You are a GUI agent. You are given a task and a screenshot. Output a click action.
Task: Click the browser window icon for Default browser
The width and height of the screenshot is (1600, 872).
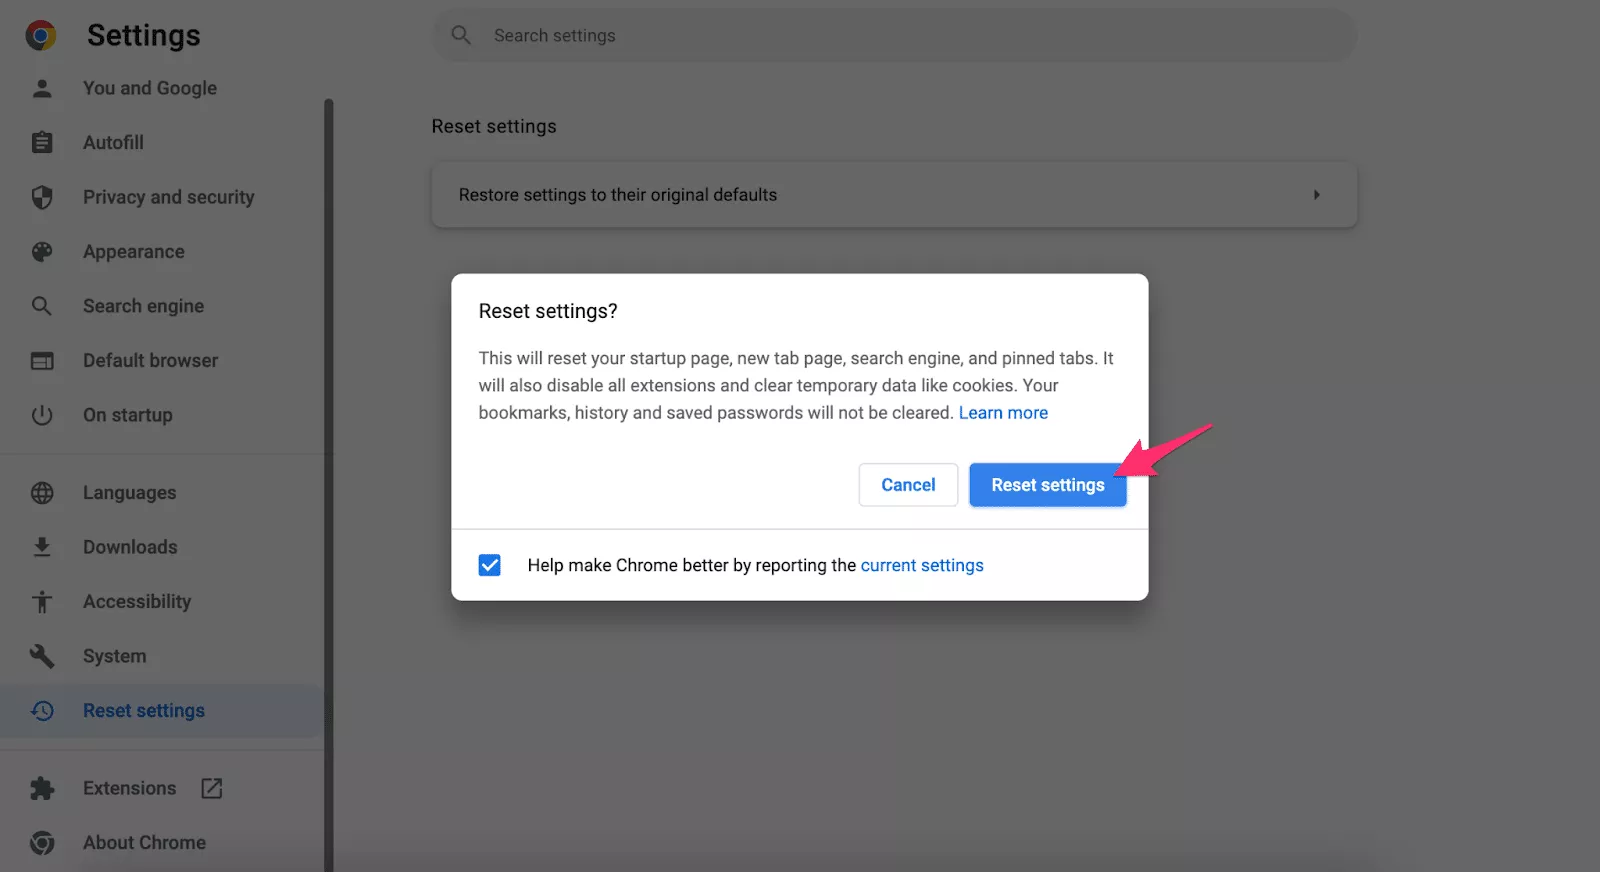(x=42, y=361)
